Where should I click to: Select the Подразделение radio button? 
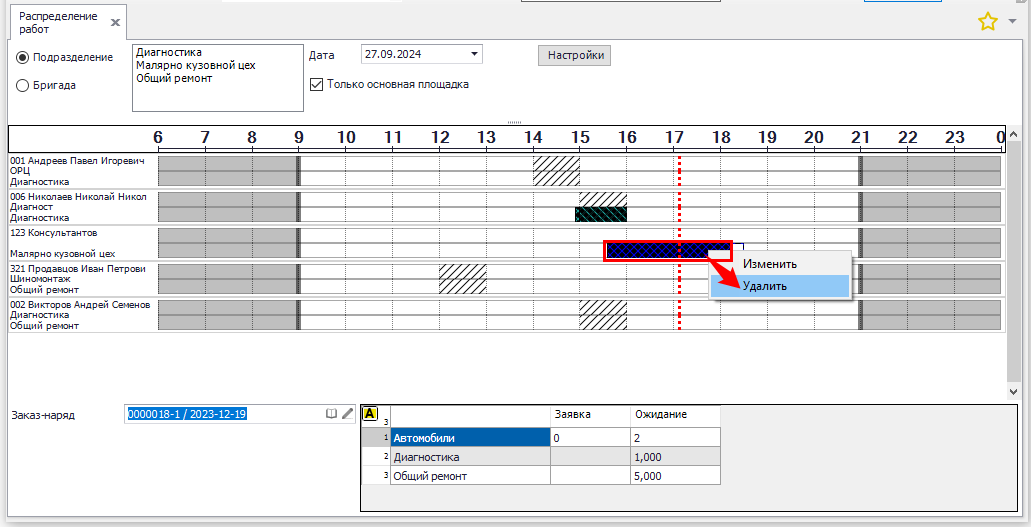[x=23, y=58]
